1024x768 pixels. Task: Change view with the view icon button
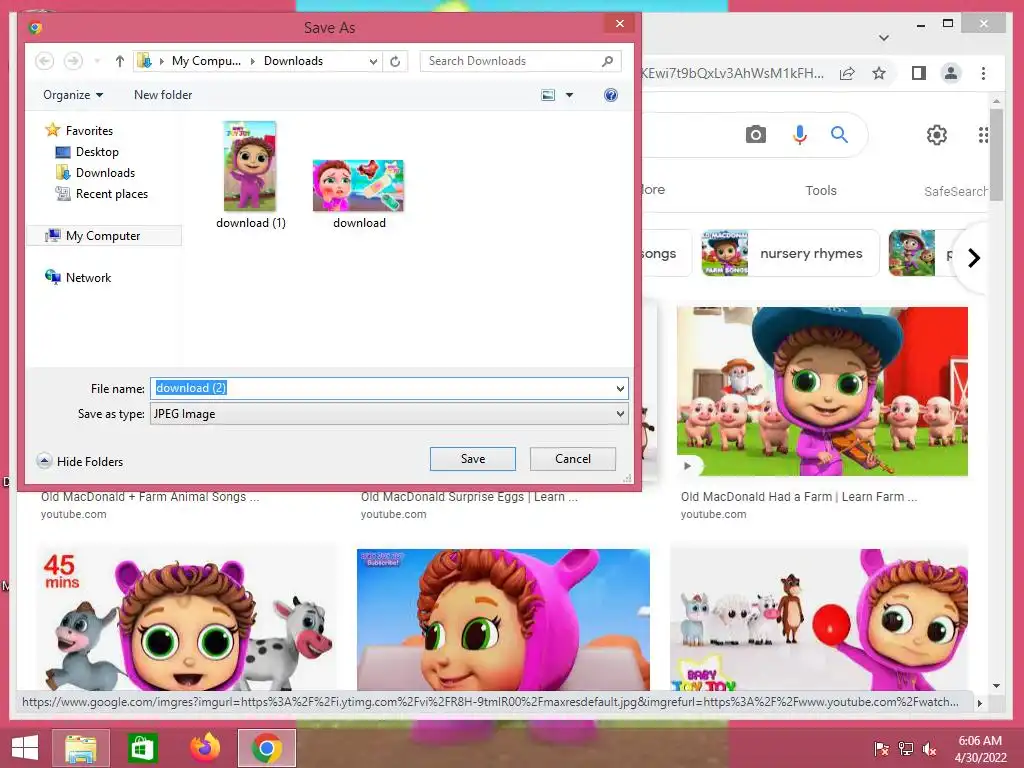pos(548,95)
